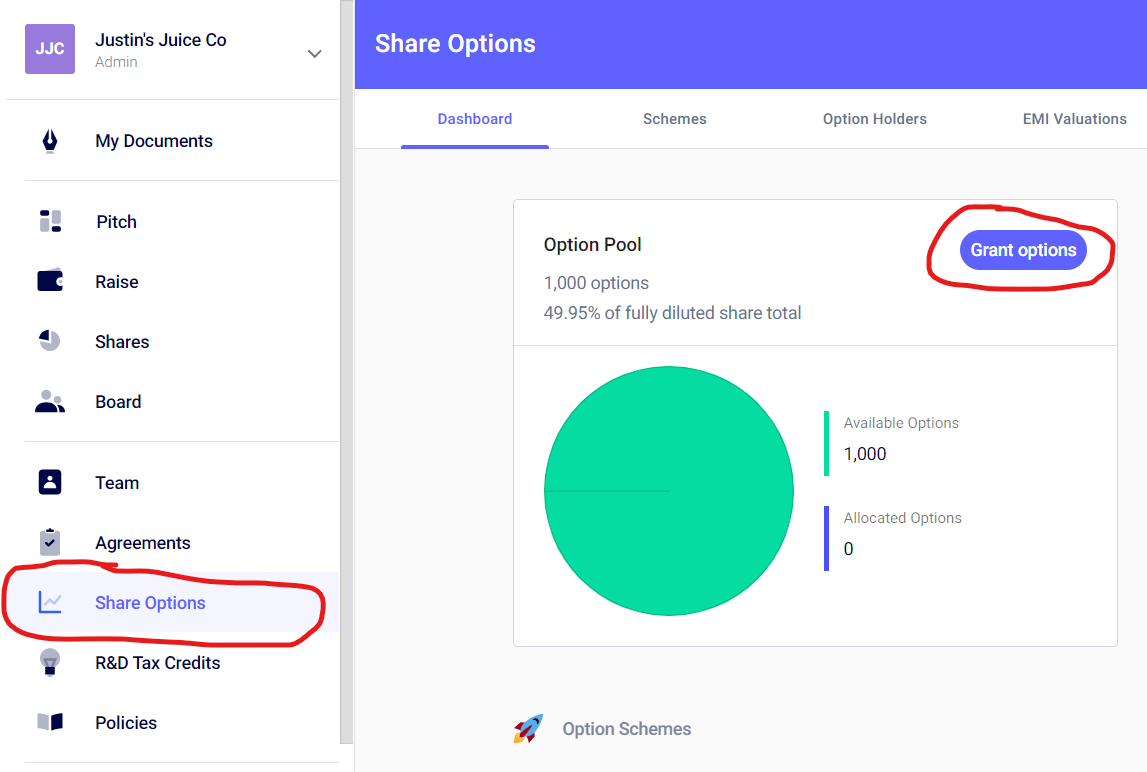
Task: Click the Option Schemes rocket icon
Action: click(x=529, y=729)
